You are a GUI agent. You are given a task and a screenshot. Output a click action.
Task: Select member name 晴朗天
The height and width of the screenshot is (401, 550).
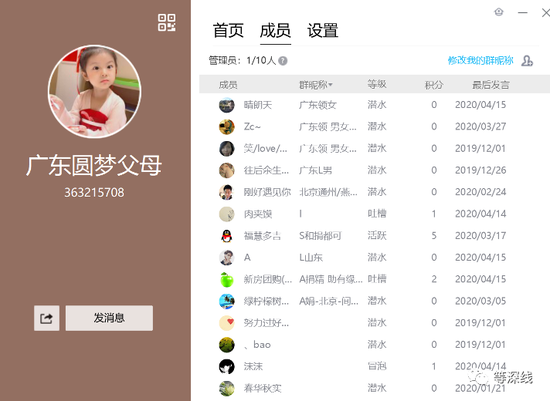point(258,105)
